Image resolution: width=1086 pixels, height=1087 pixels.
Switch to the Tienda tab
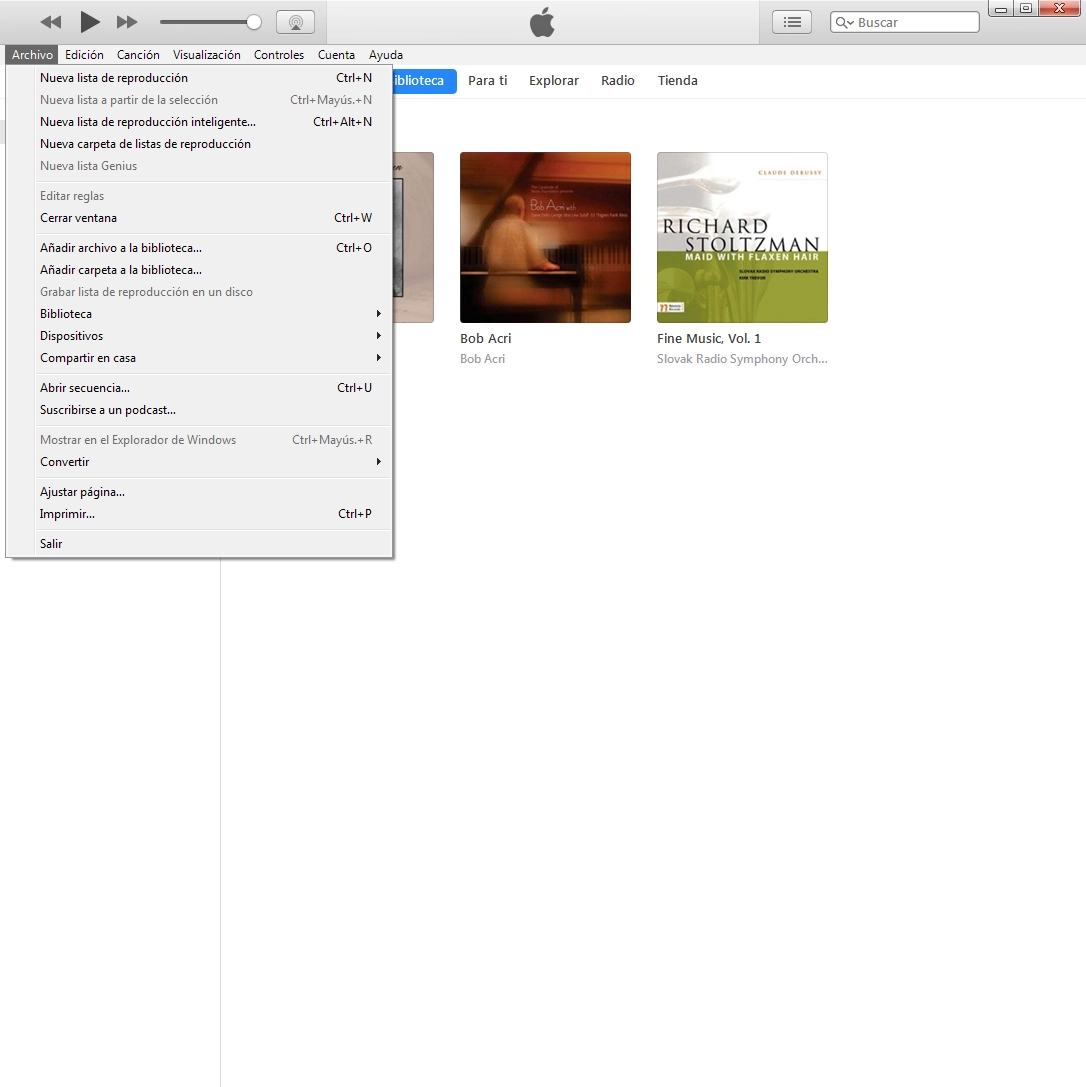[x=677, y=81]
